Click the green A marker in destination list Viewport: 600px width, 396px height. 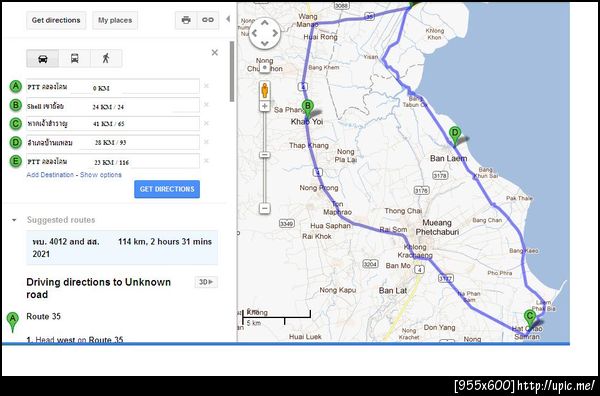point(15,86)
